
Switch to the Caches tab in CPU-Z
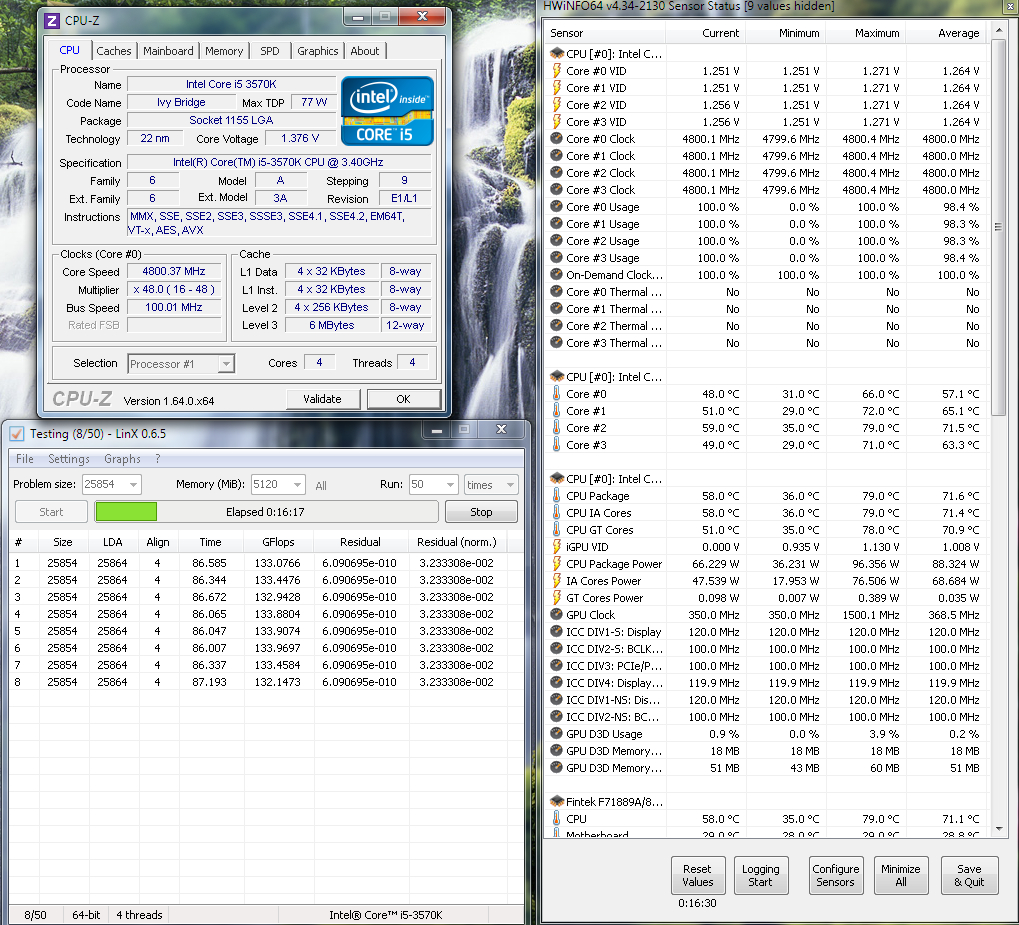tap(114, 51)
